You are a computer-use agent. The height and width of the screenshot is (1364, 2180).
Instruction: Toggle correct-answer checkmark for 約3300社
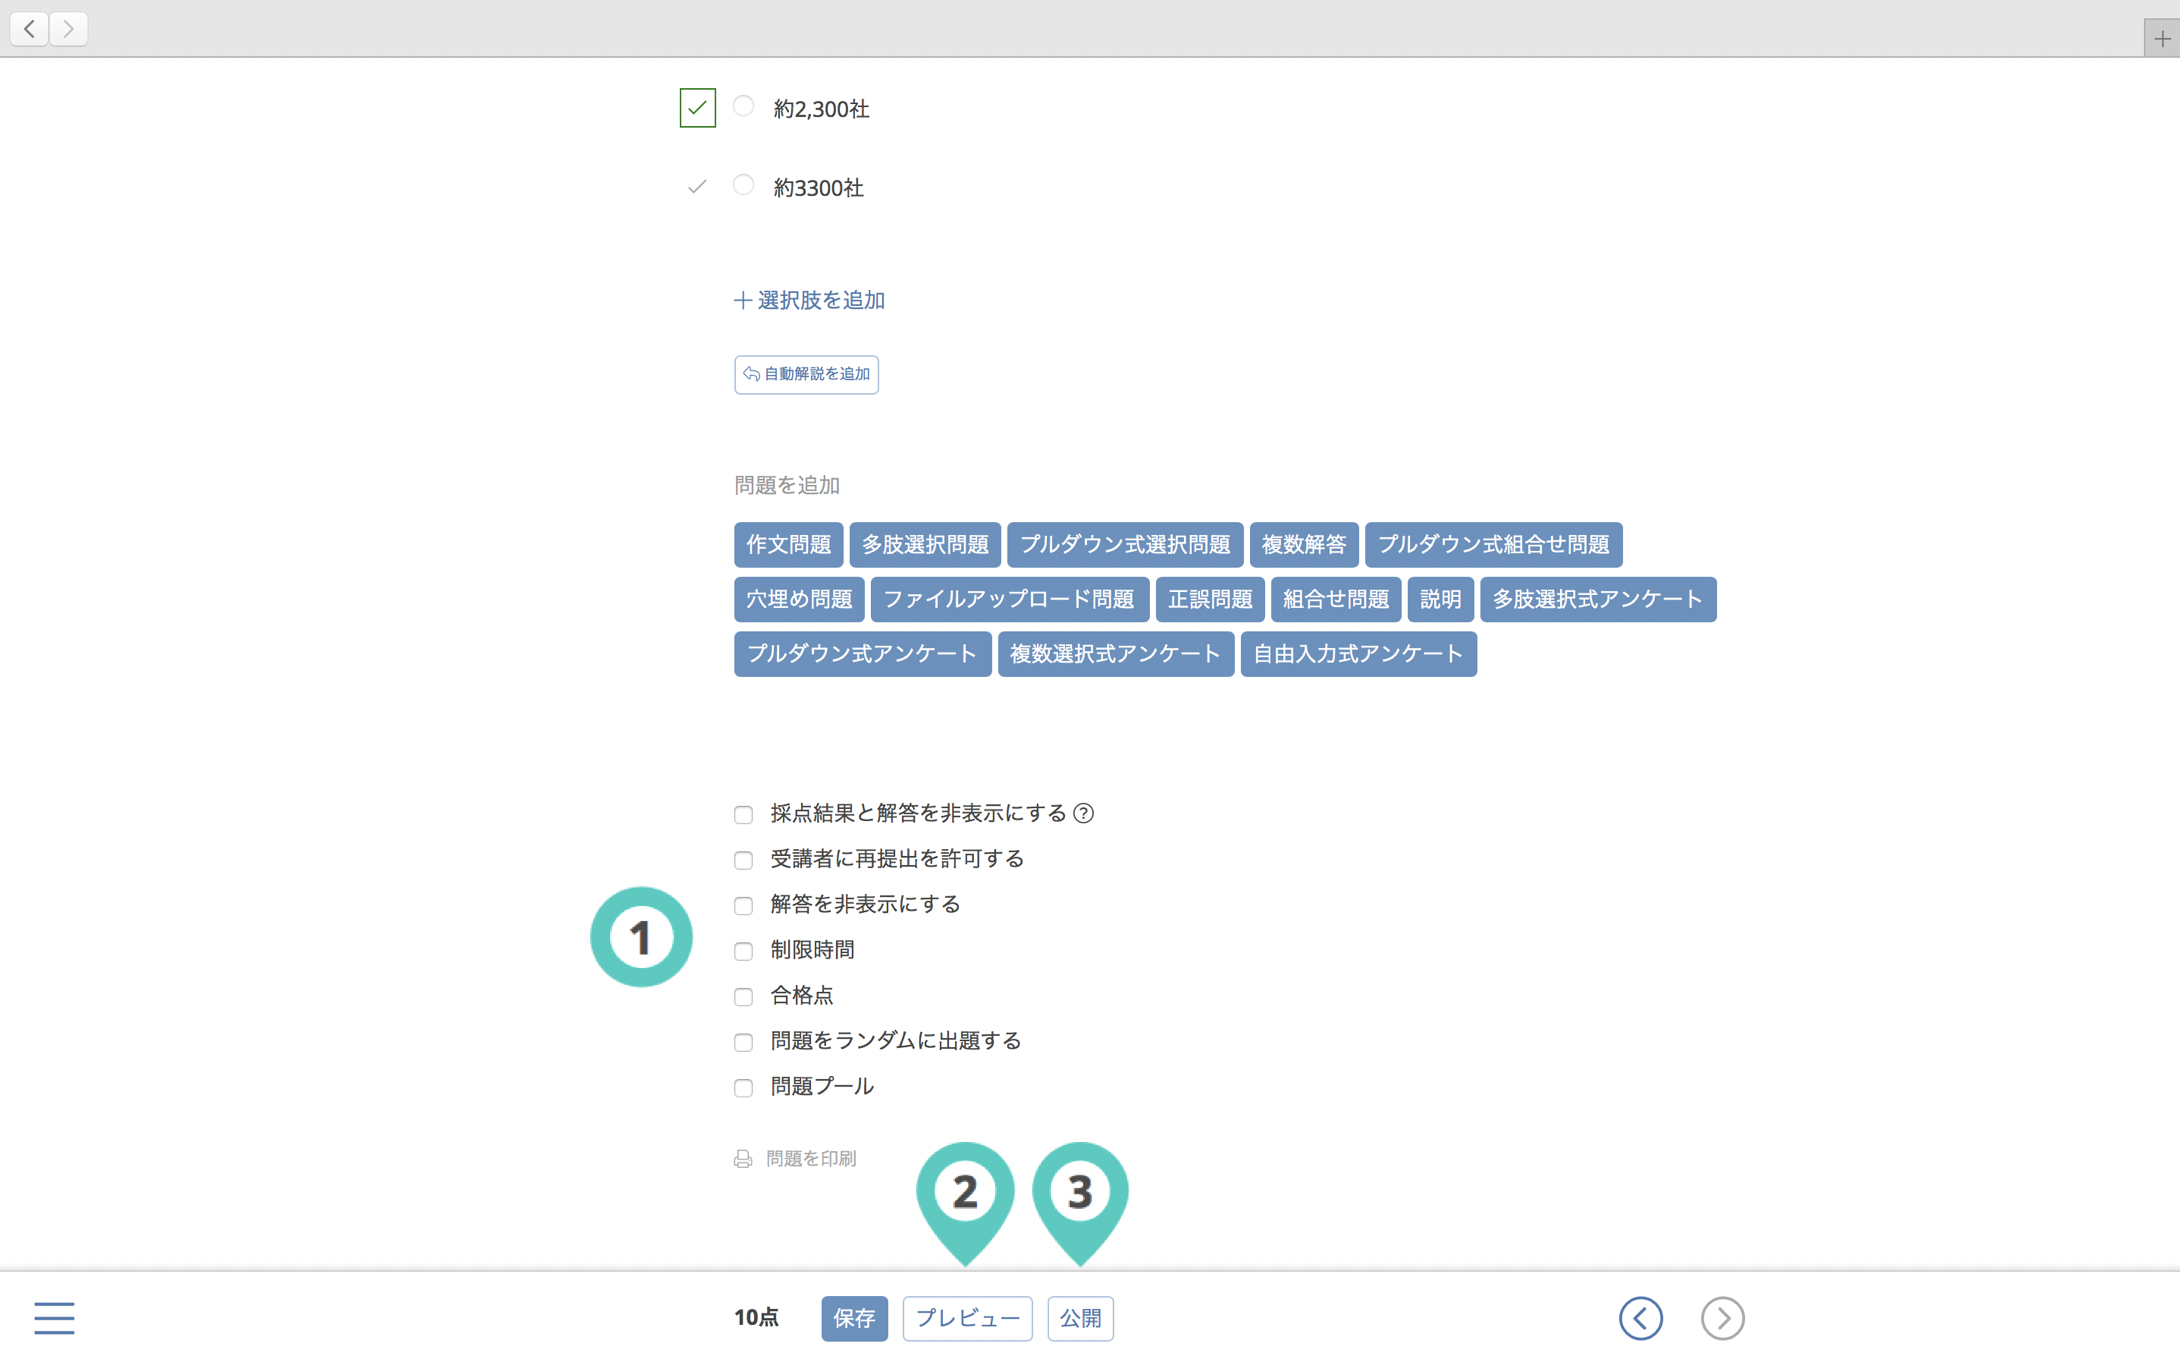[x=697, y=187]
